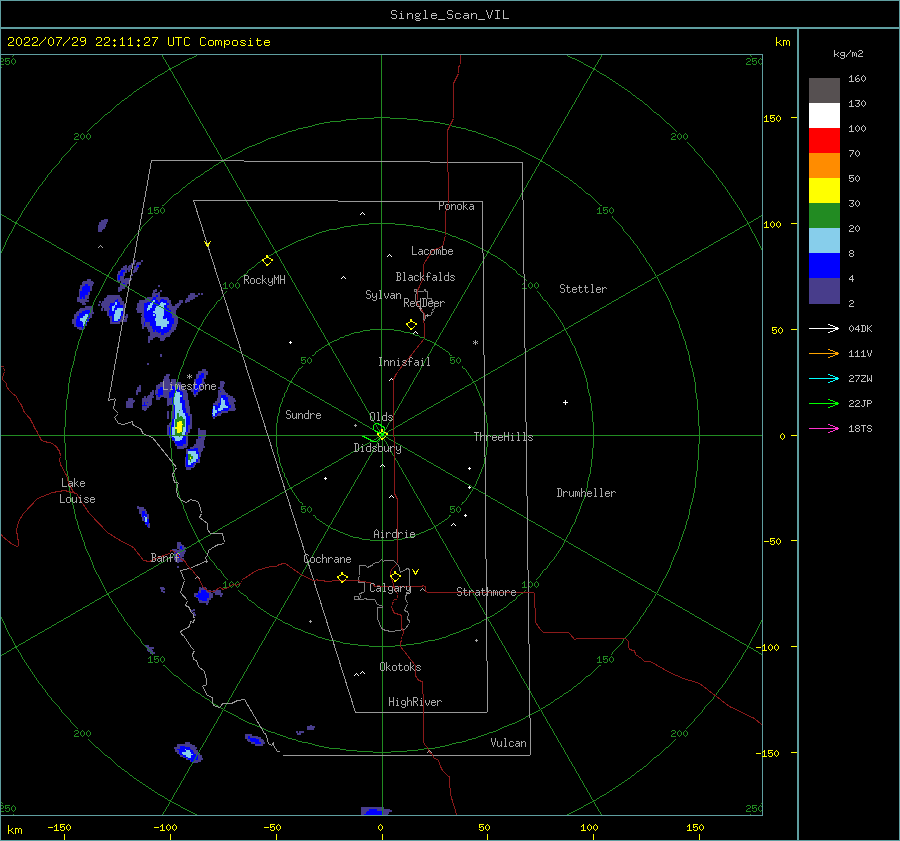Click the Single_Scan_VIL title

point(449,15)
